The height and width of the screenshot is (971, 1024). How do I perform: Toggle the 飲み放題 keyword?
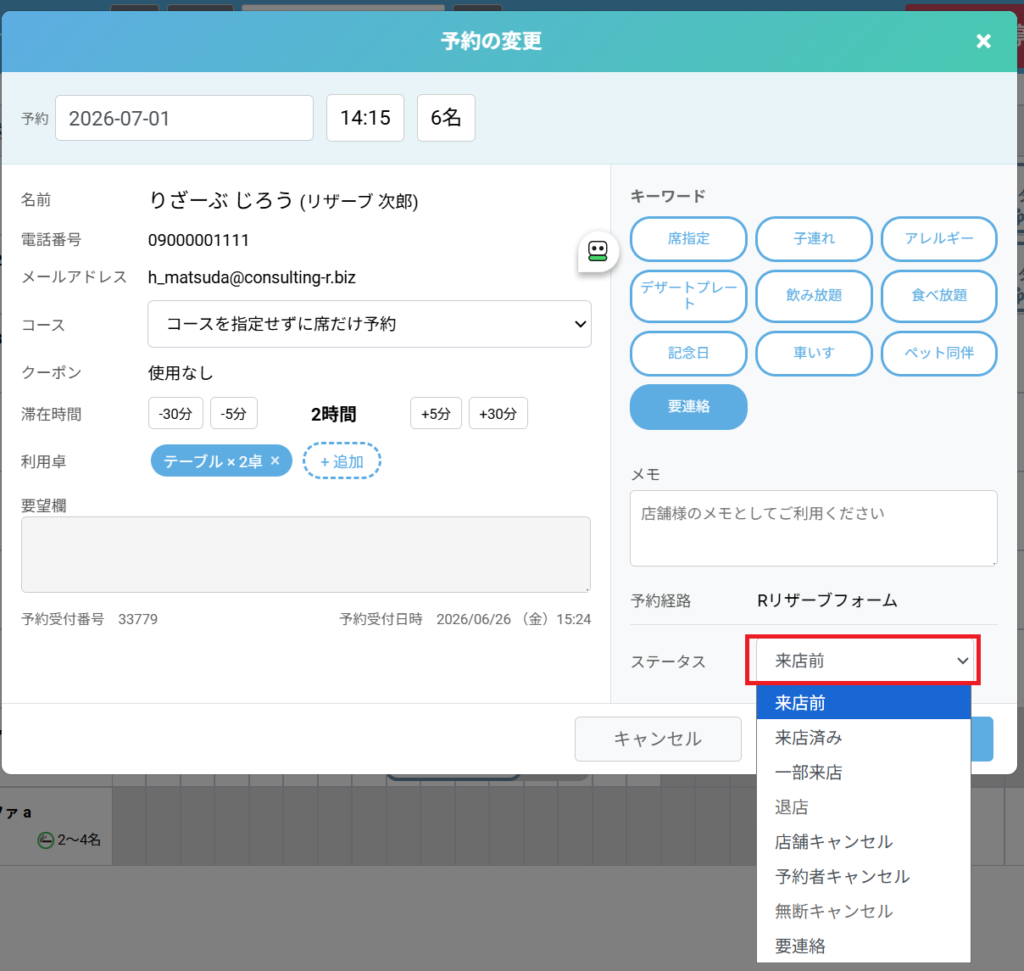tap(814, 296)
